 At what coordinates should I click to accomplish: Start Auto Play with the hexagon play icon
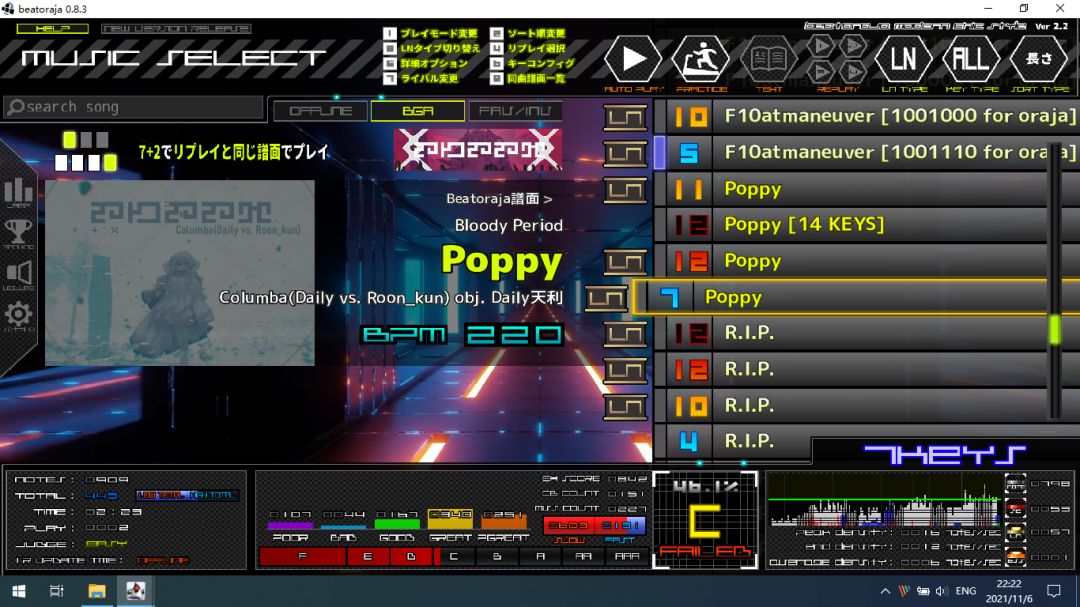pyautogui.click(x=632, y=59)
